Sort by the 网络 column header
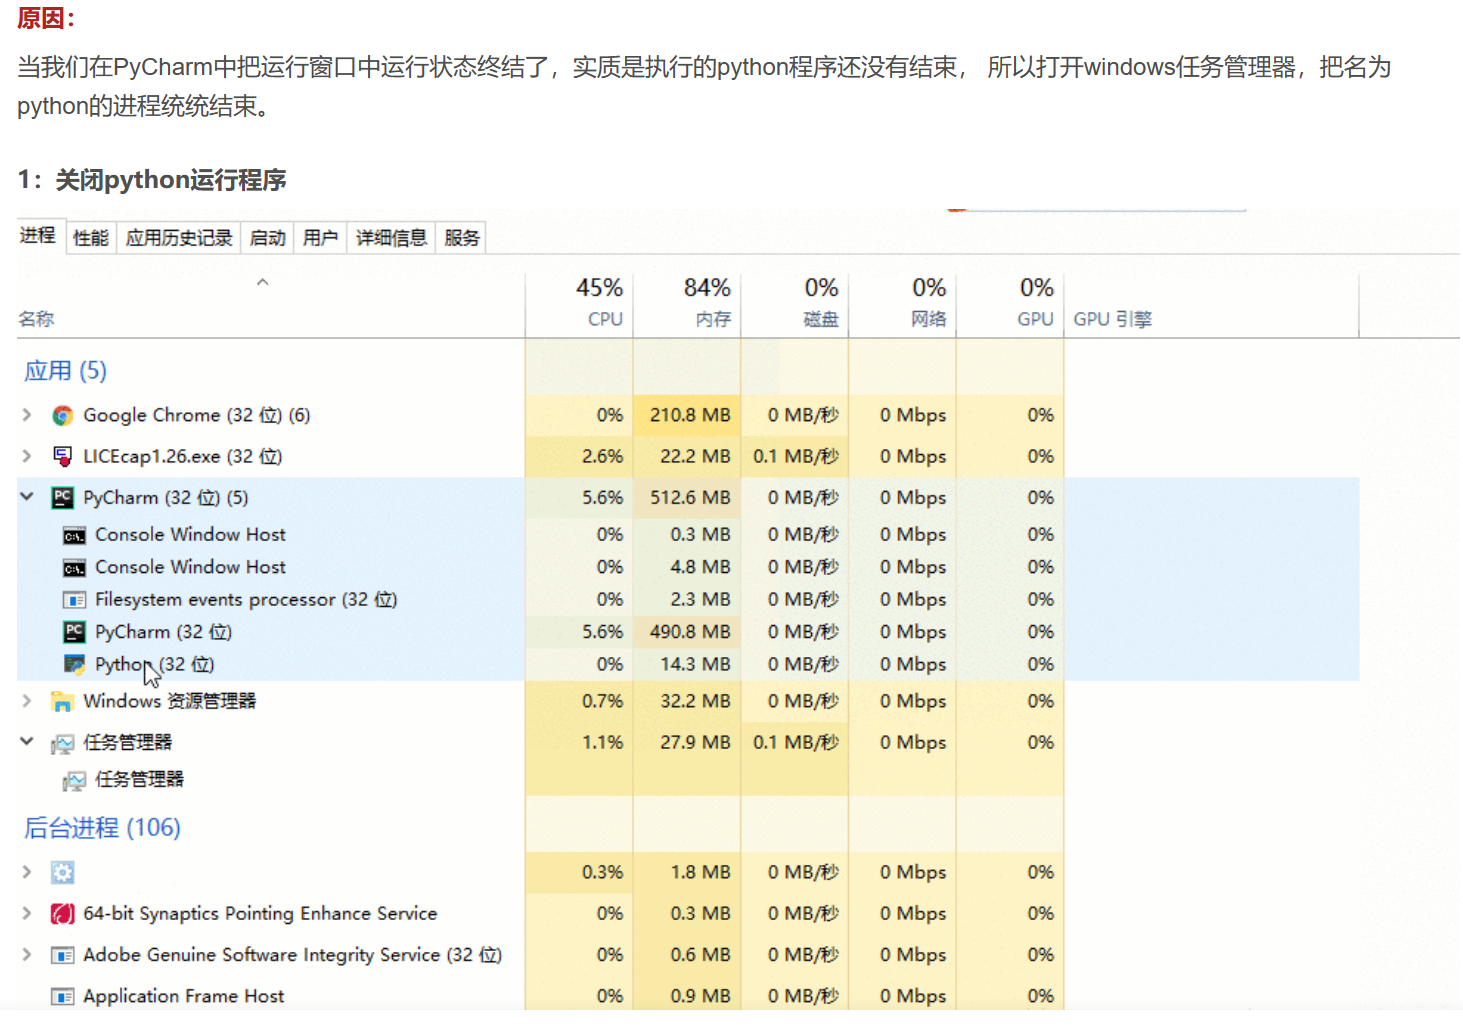Image resolution: width=1463 pixels, height=1029 pixels. [903, 304]
